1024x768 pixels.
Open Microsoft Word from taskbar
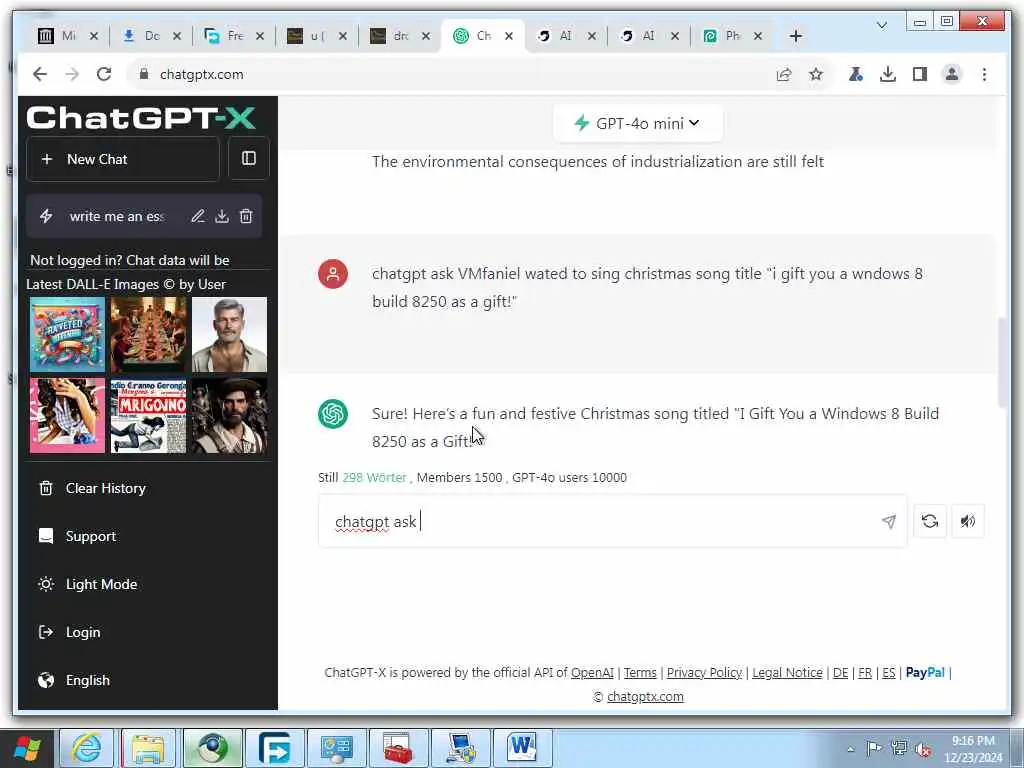[522, 748]
